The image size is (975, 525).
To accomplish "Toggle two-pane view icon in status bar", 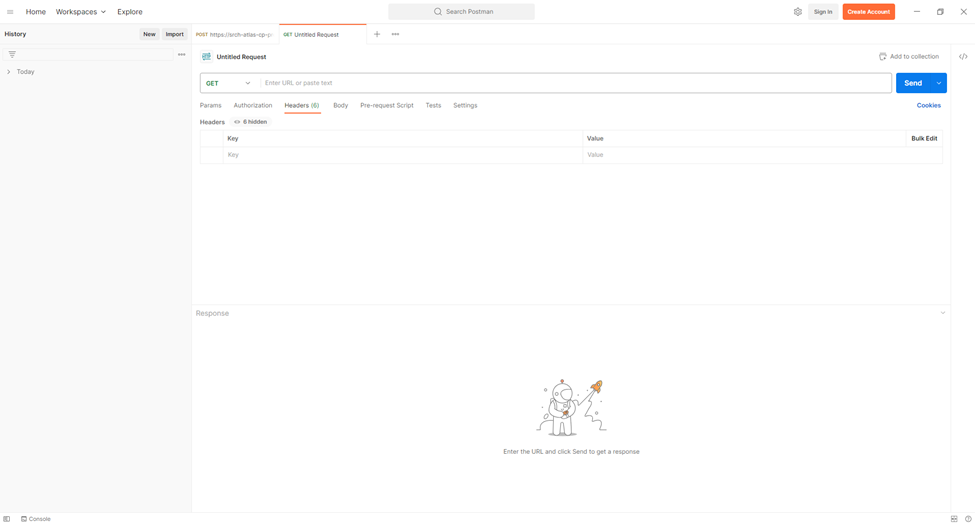I will [954, 519].
